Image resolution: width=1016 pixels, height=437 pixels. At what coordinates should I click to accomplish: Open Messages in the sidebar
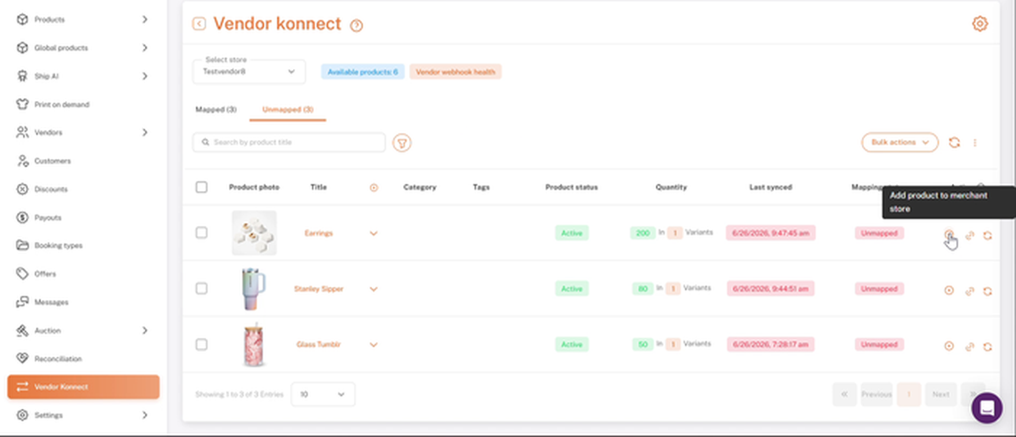pos(51,302)
